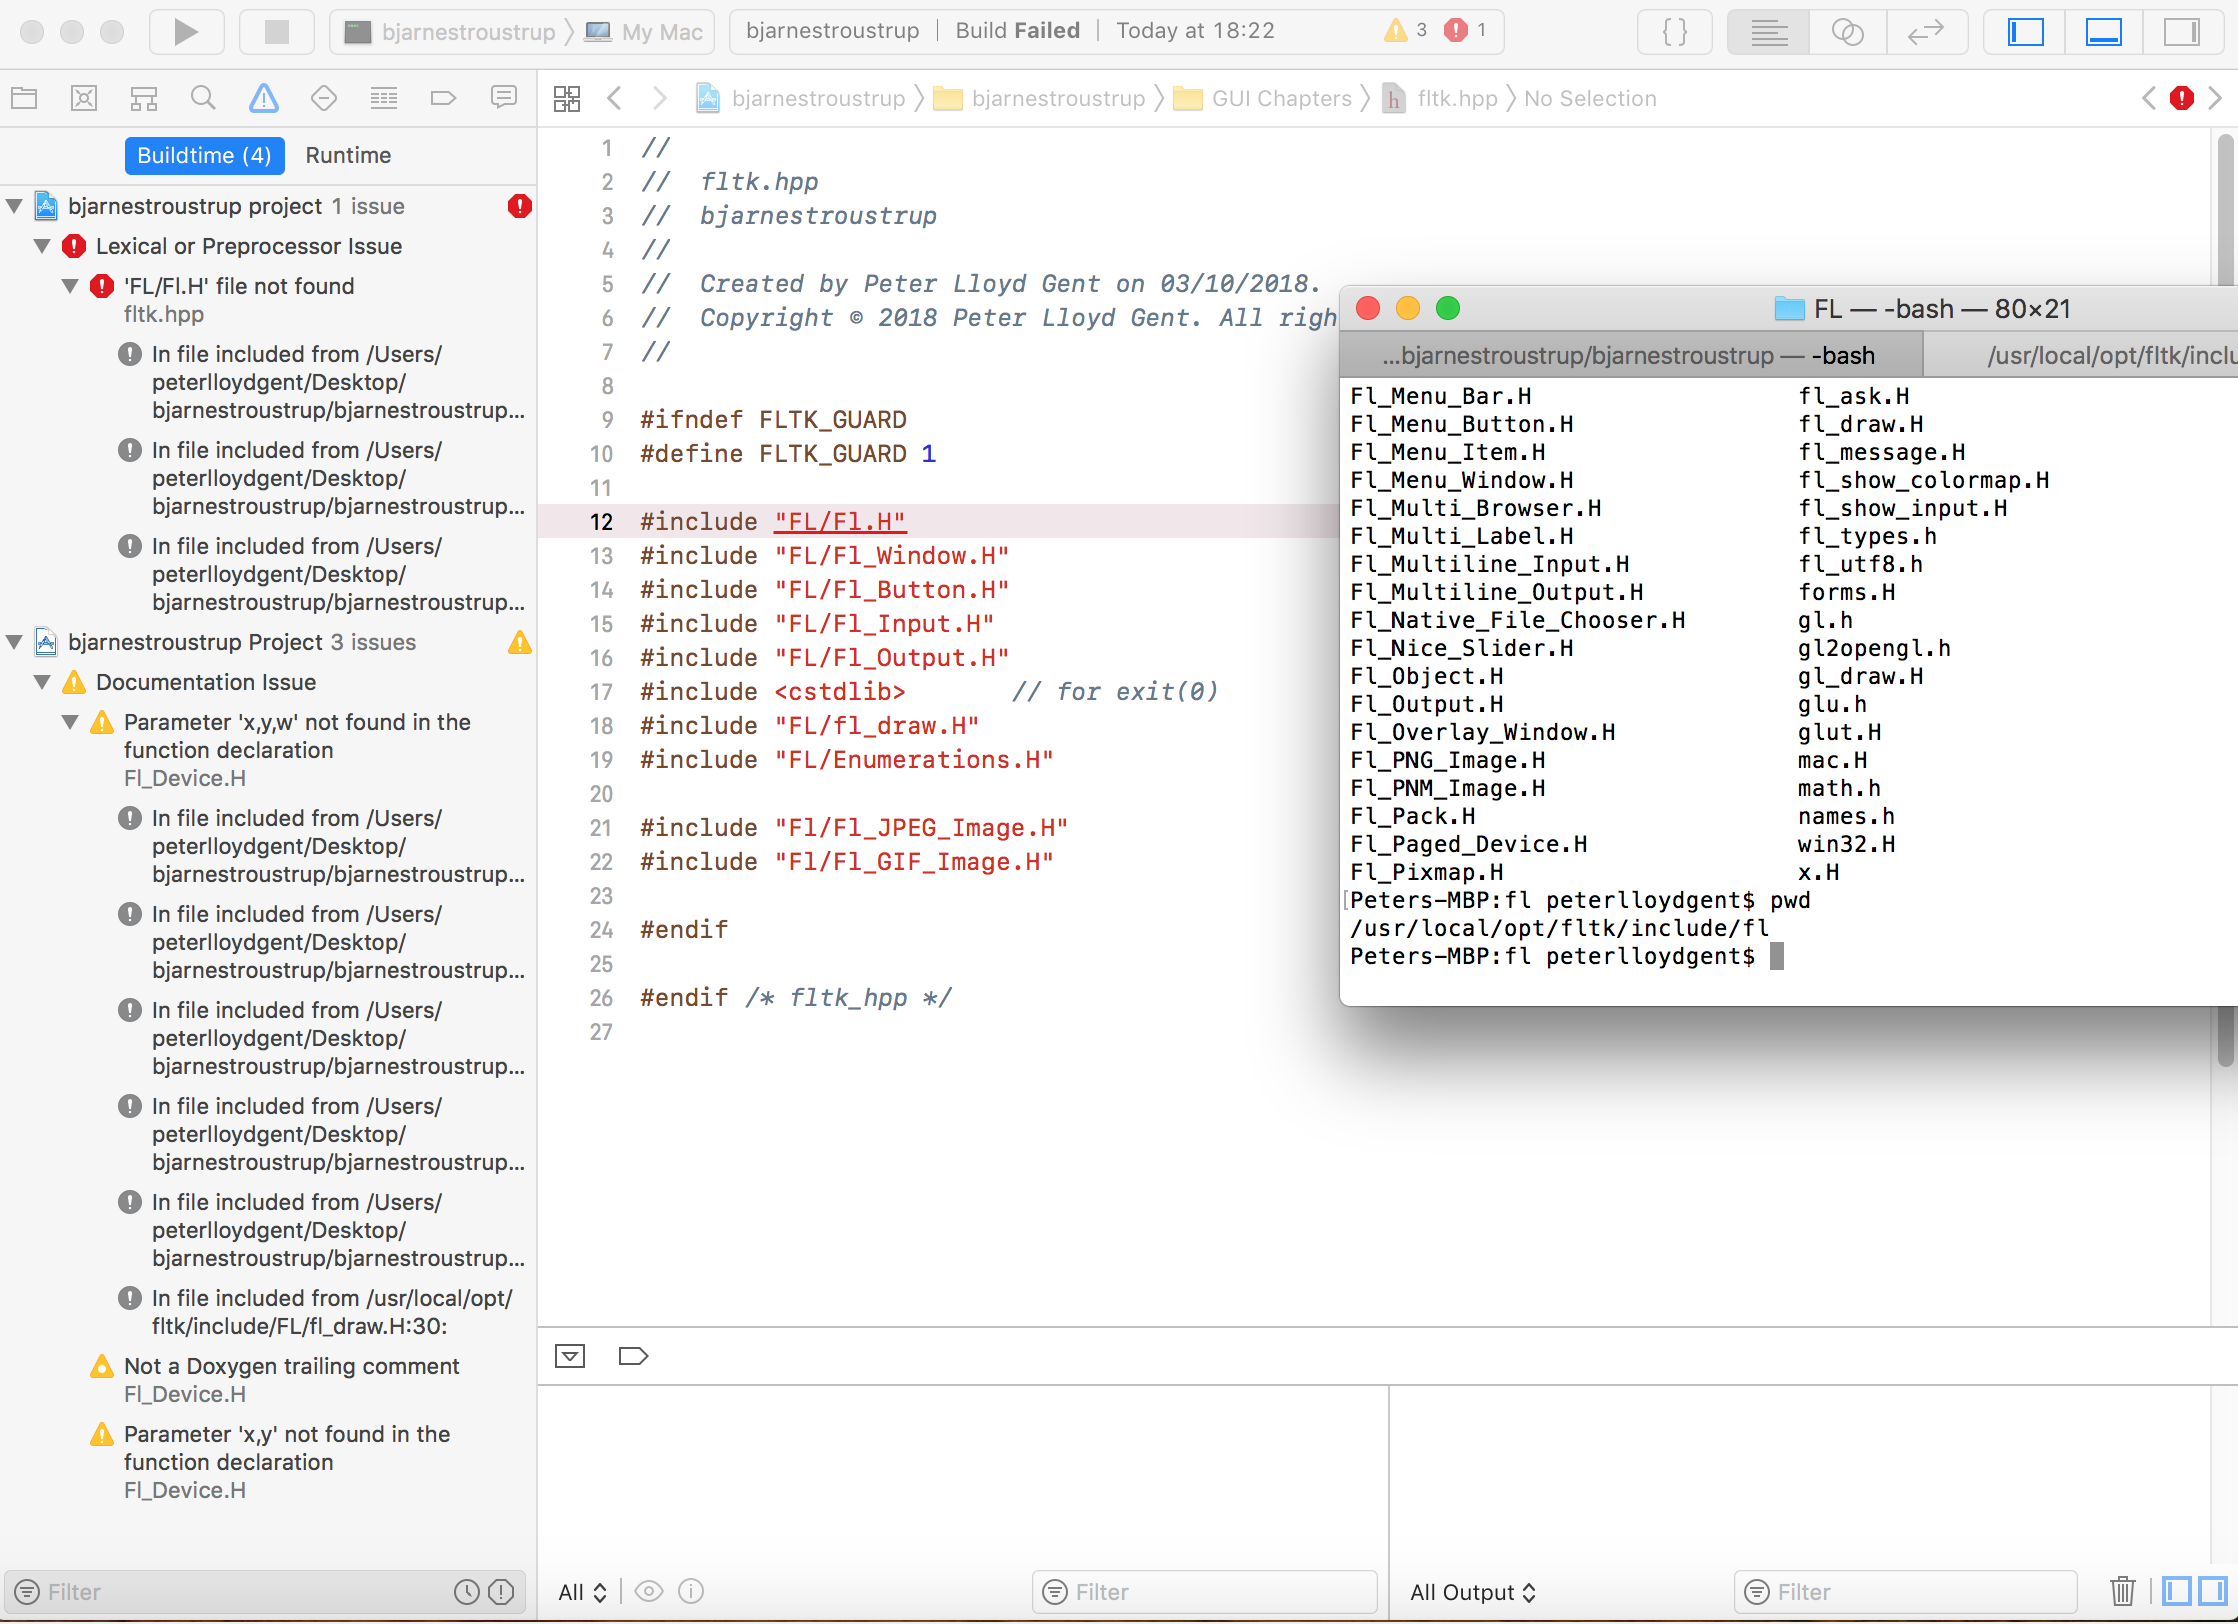Switch to the Standard editor
2238x1624 pixels.
tap(1769, 32)
